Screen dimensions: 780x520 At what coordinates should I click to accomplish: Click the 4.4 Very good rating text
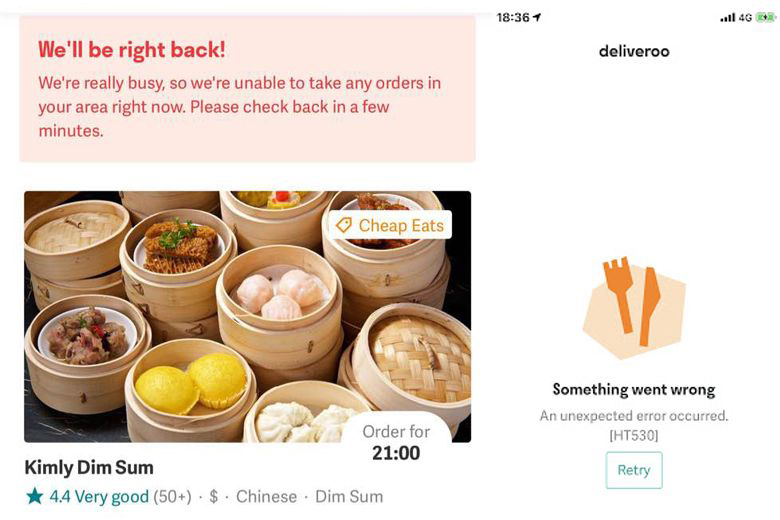click(x=99, y=497)
